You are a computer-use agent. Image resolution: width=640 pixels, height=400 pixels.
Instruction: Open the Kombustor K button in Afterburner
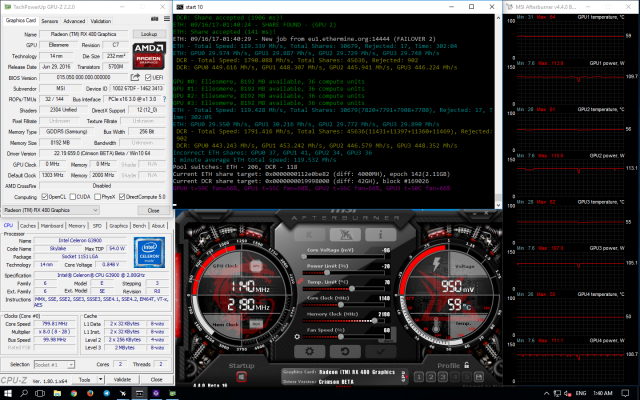click(x=309, y=235)
